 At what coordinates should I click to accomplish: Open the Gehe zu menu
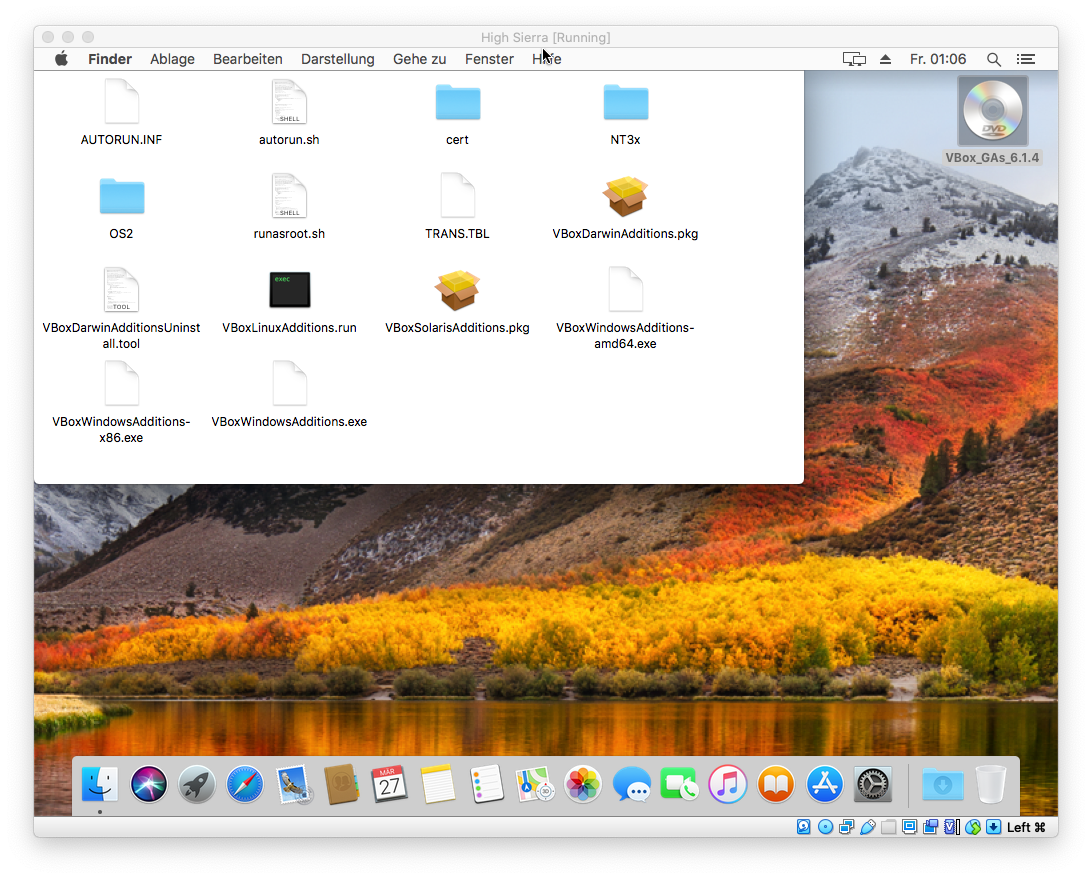[419, 59]
